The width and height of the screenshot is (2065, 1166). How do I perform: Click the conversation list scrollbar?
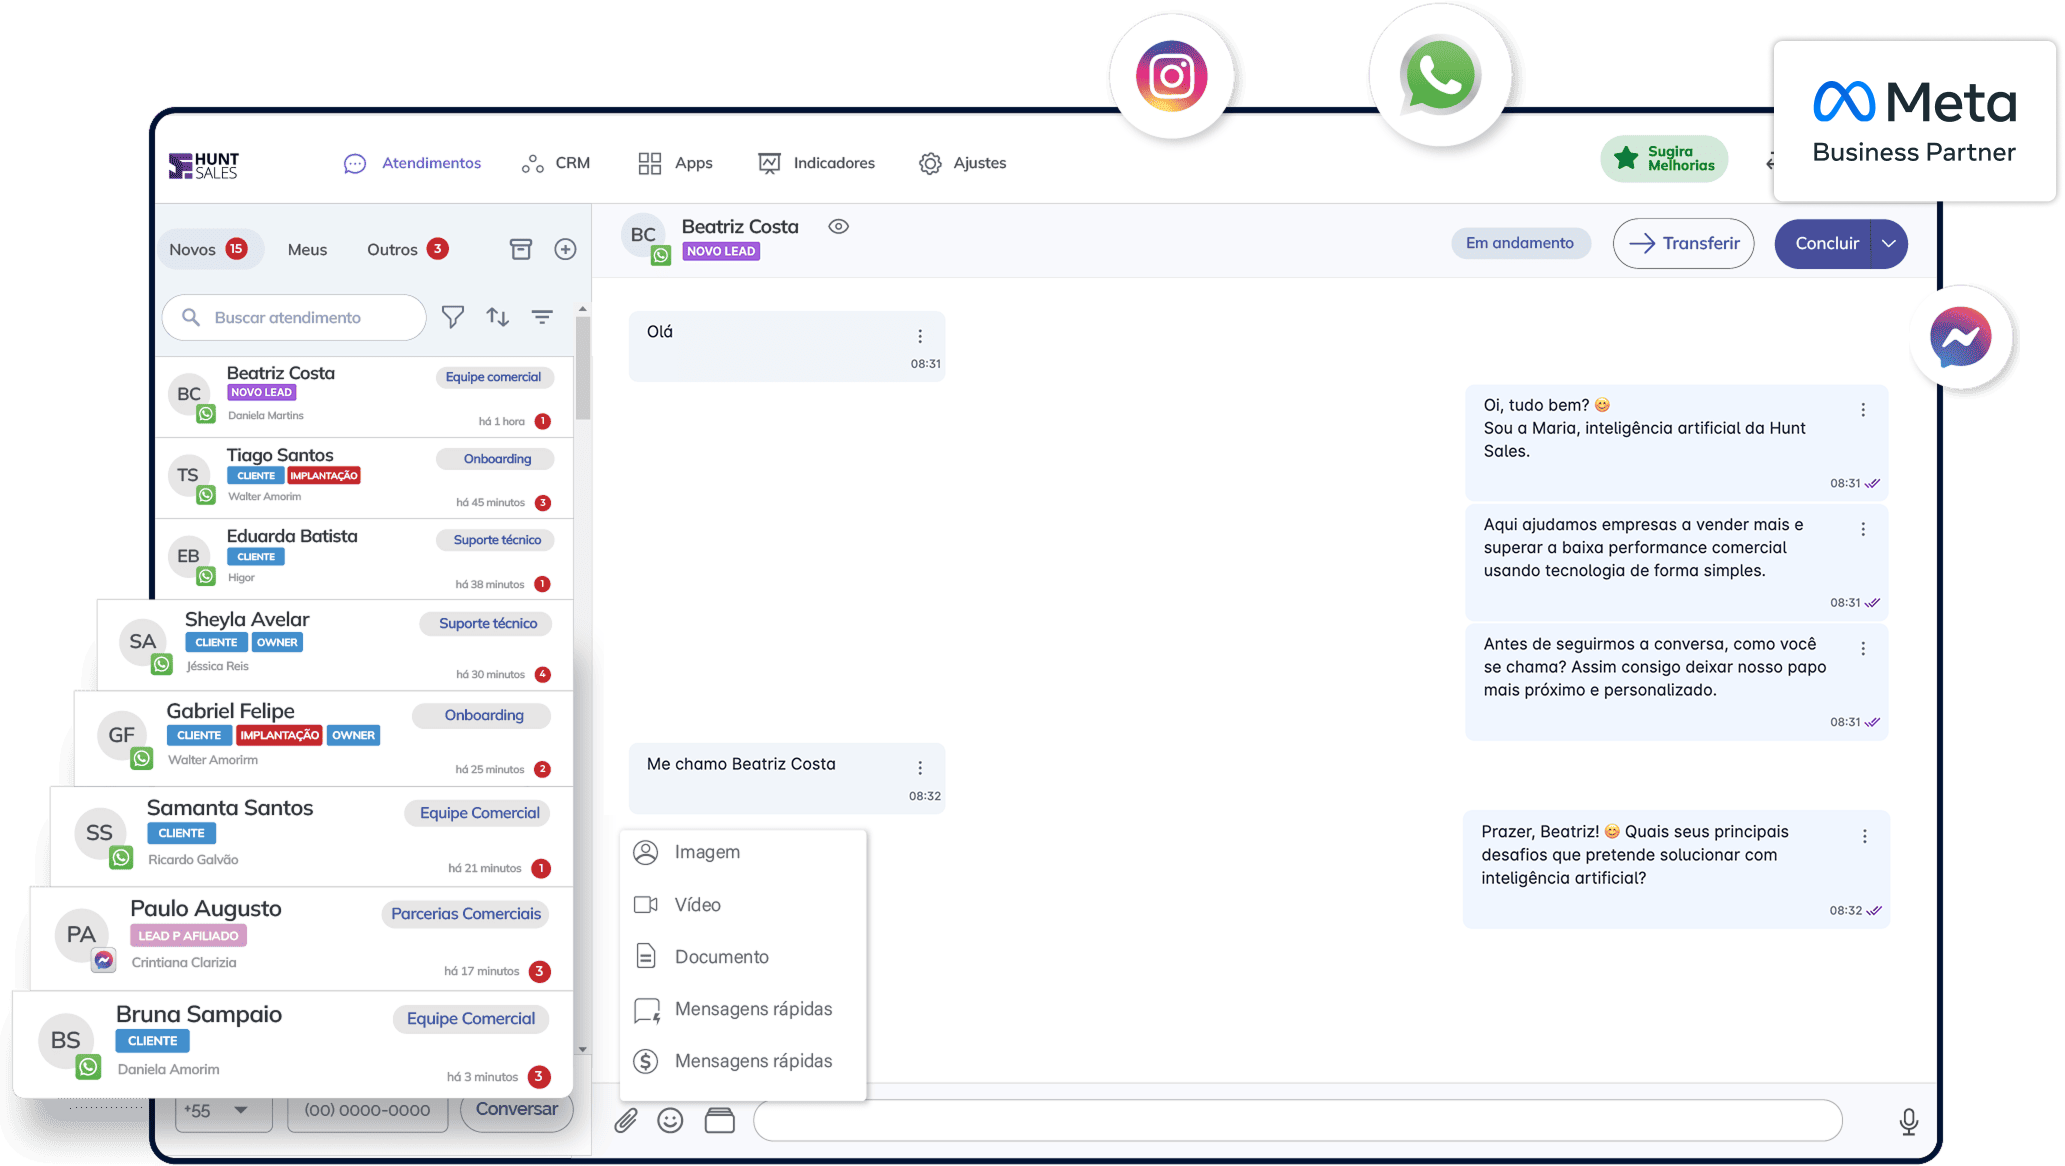tap(583, 370)
